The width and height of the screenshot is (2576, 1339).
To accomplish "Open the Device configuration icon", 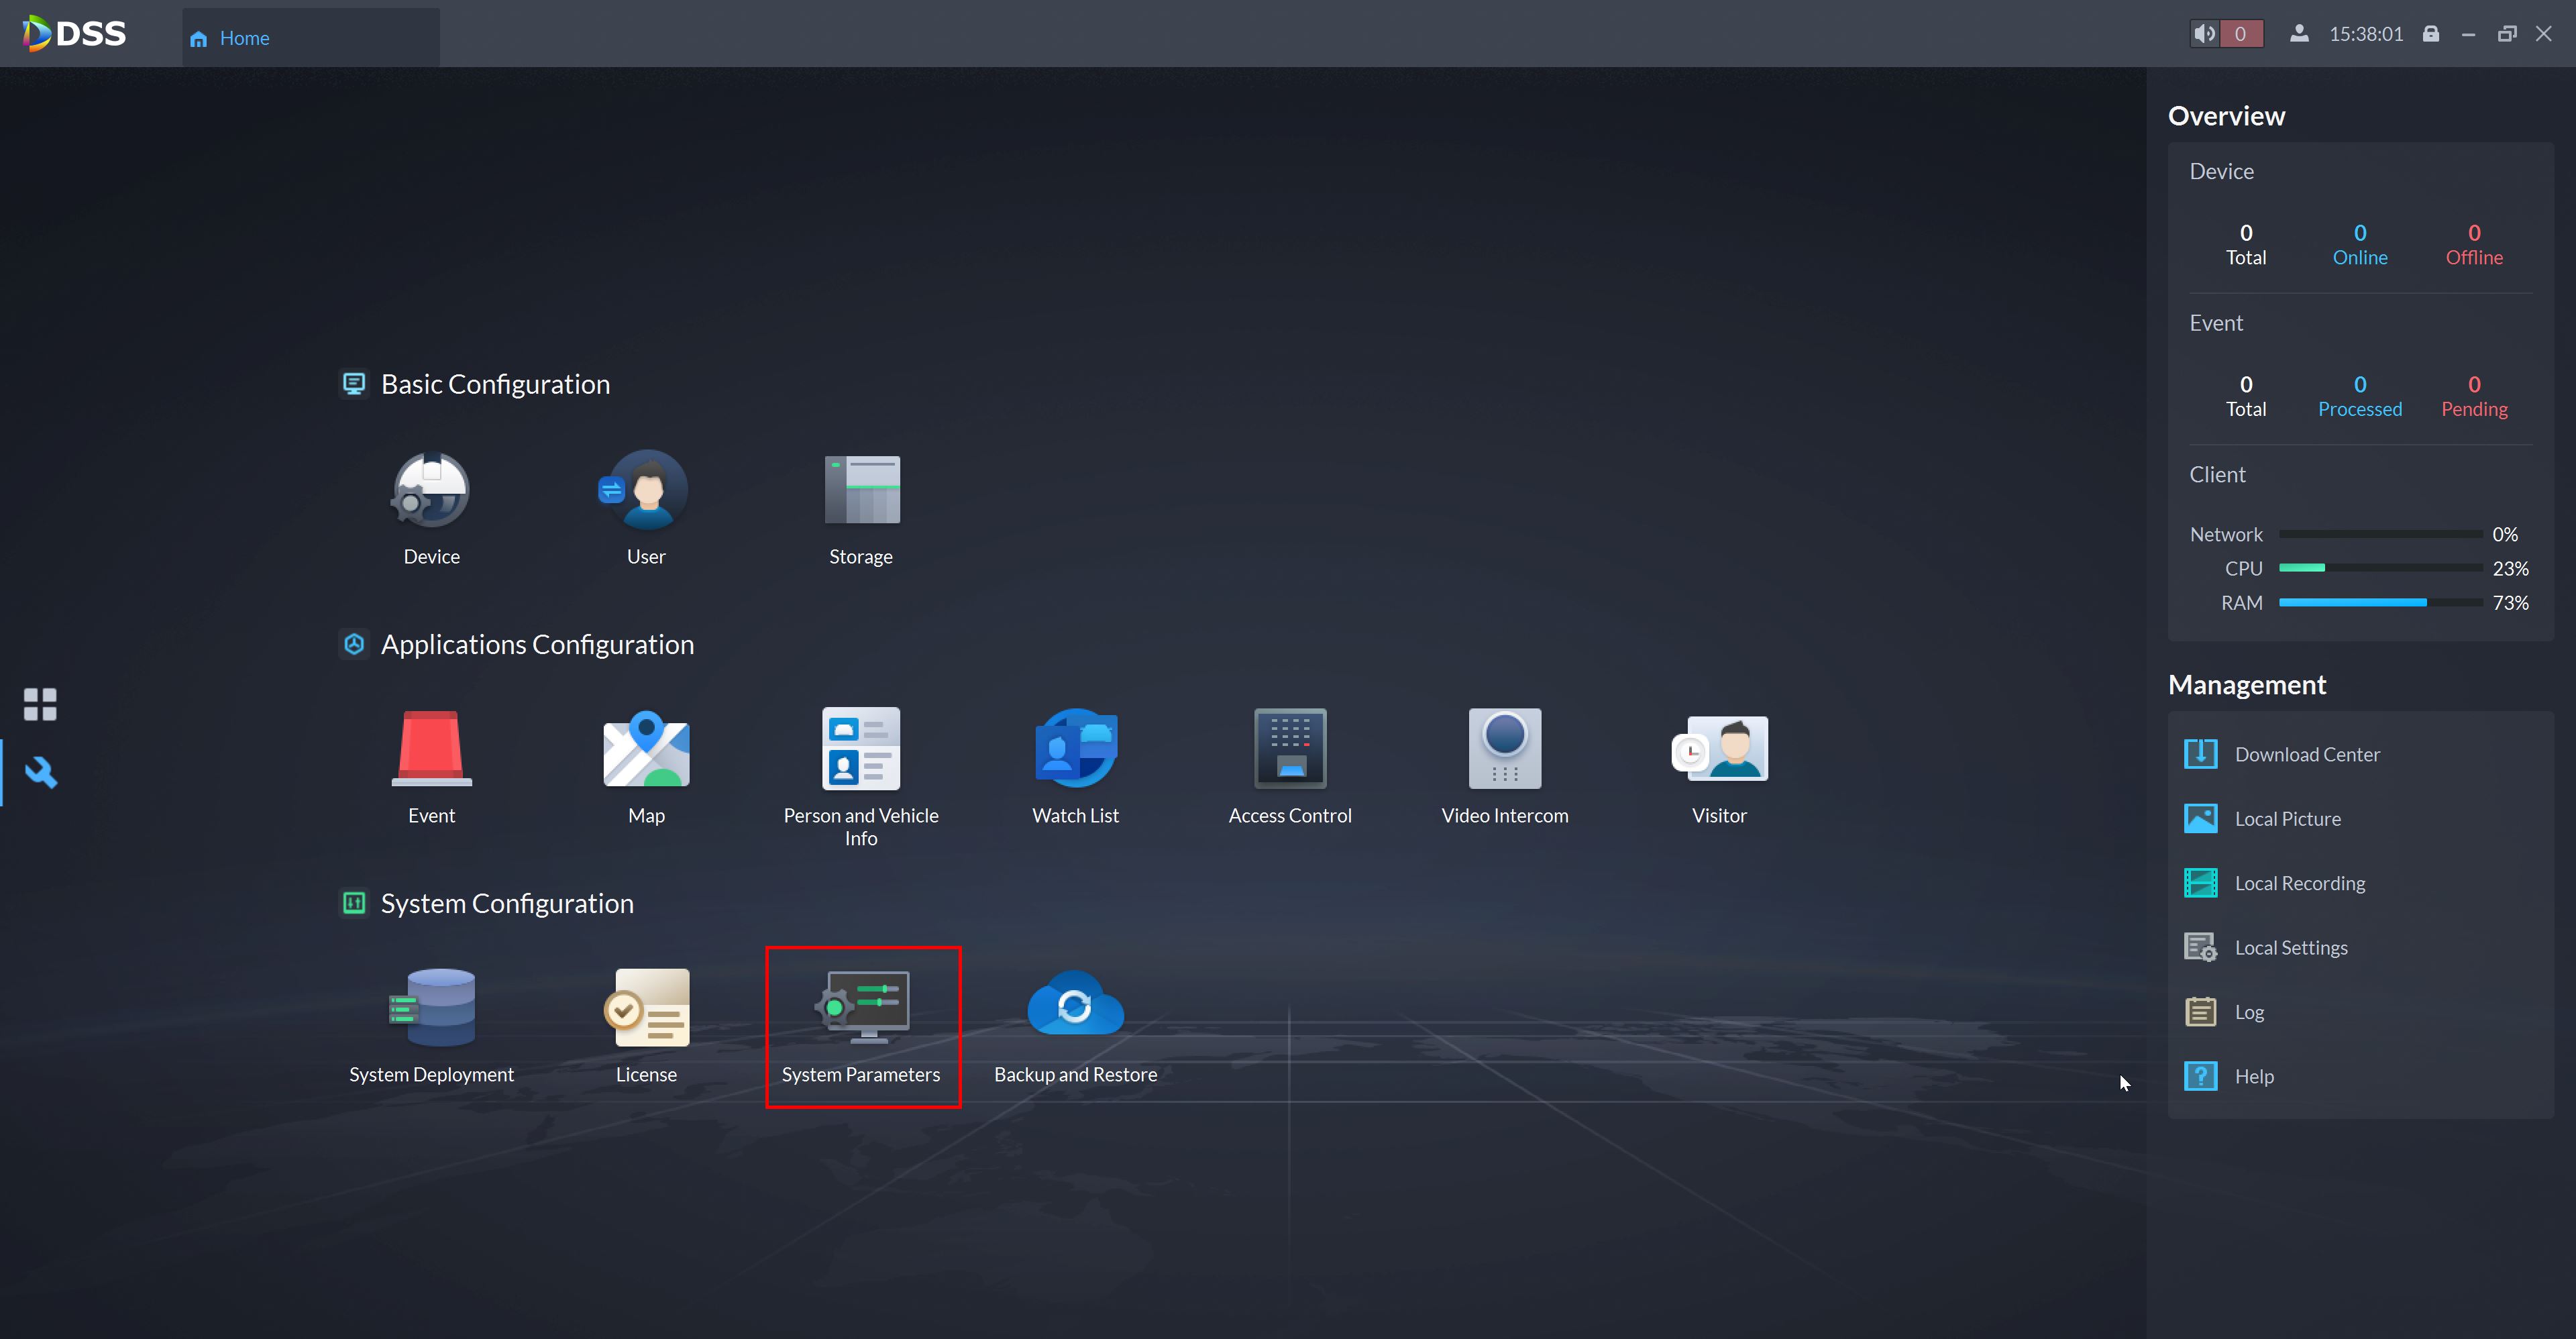I will coord(431,491).
